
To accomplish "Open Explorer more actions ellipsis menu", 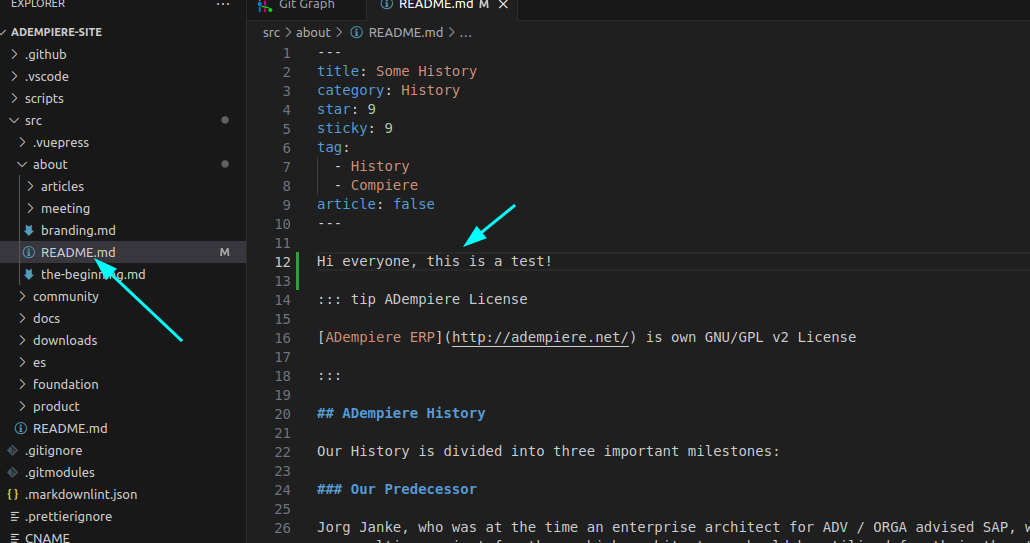I will 223,5.
